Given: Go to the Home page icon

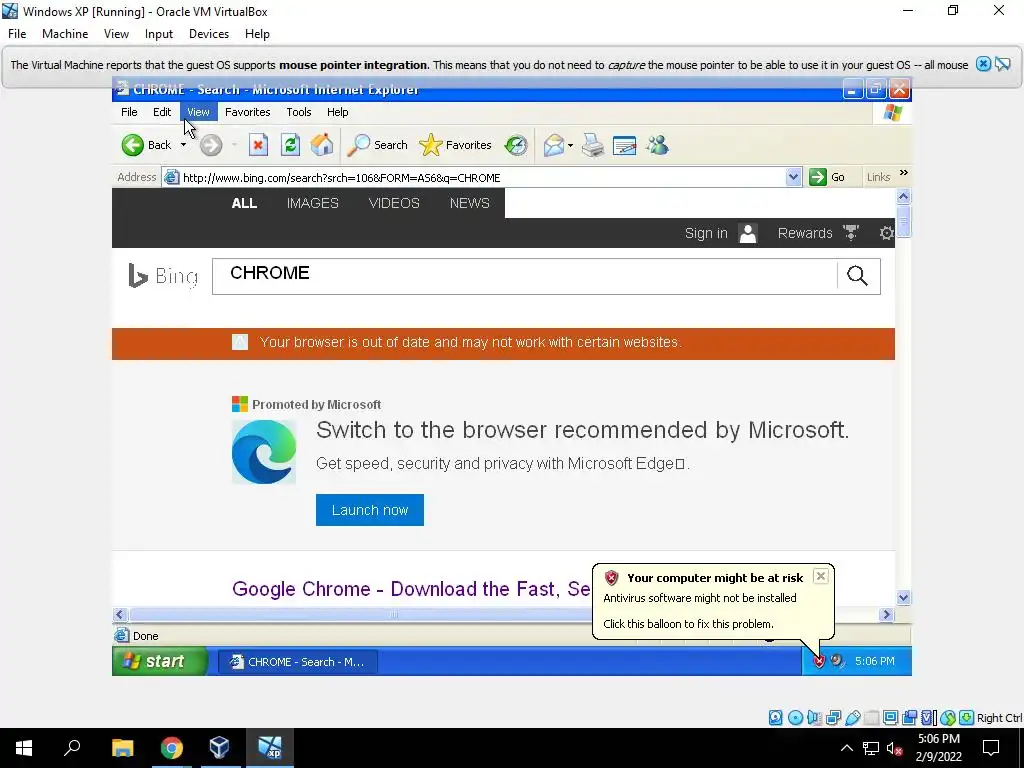Looking at the screenshot, I should click(x=322, y=145).
